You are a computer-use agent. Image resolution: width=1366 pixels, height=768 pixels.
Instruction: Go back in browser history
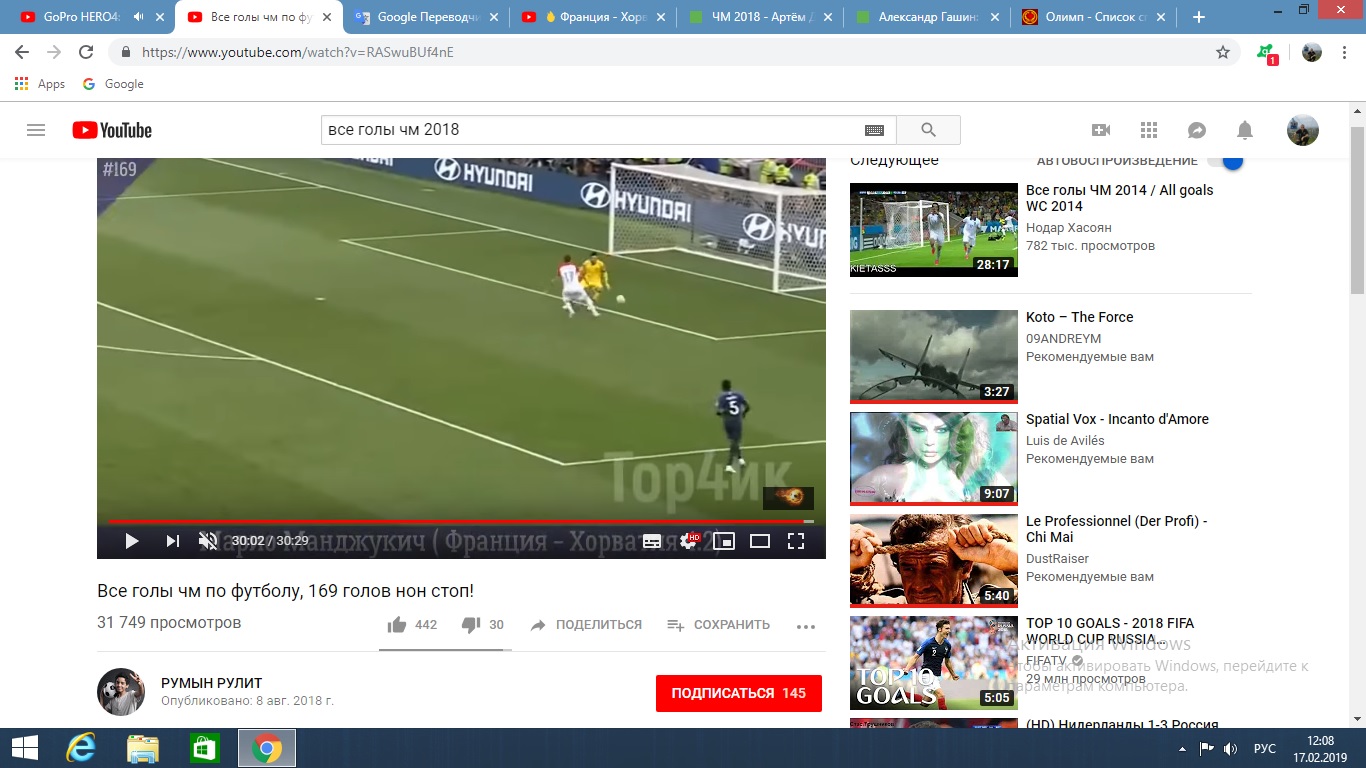point(22,52)
